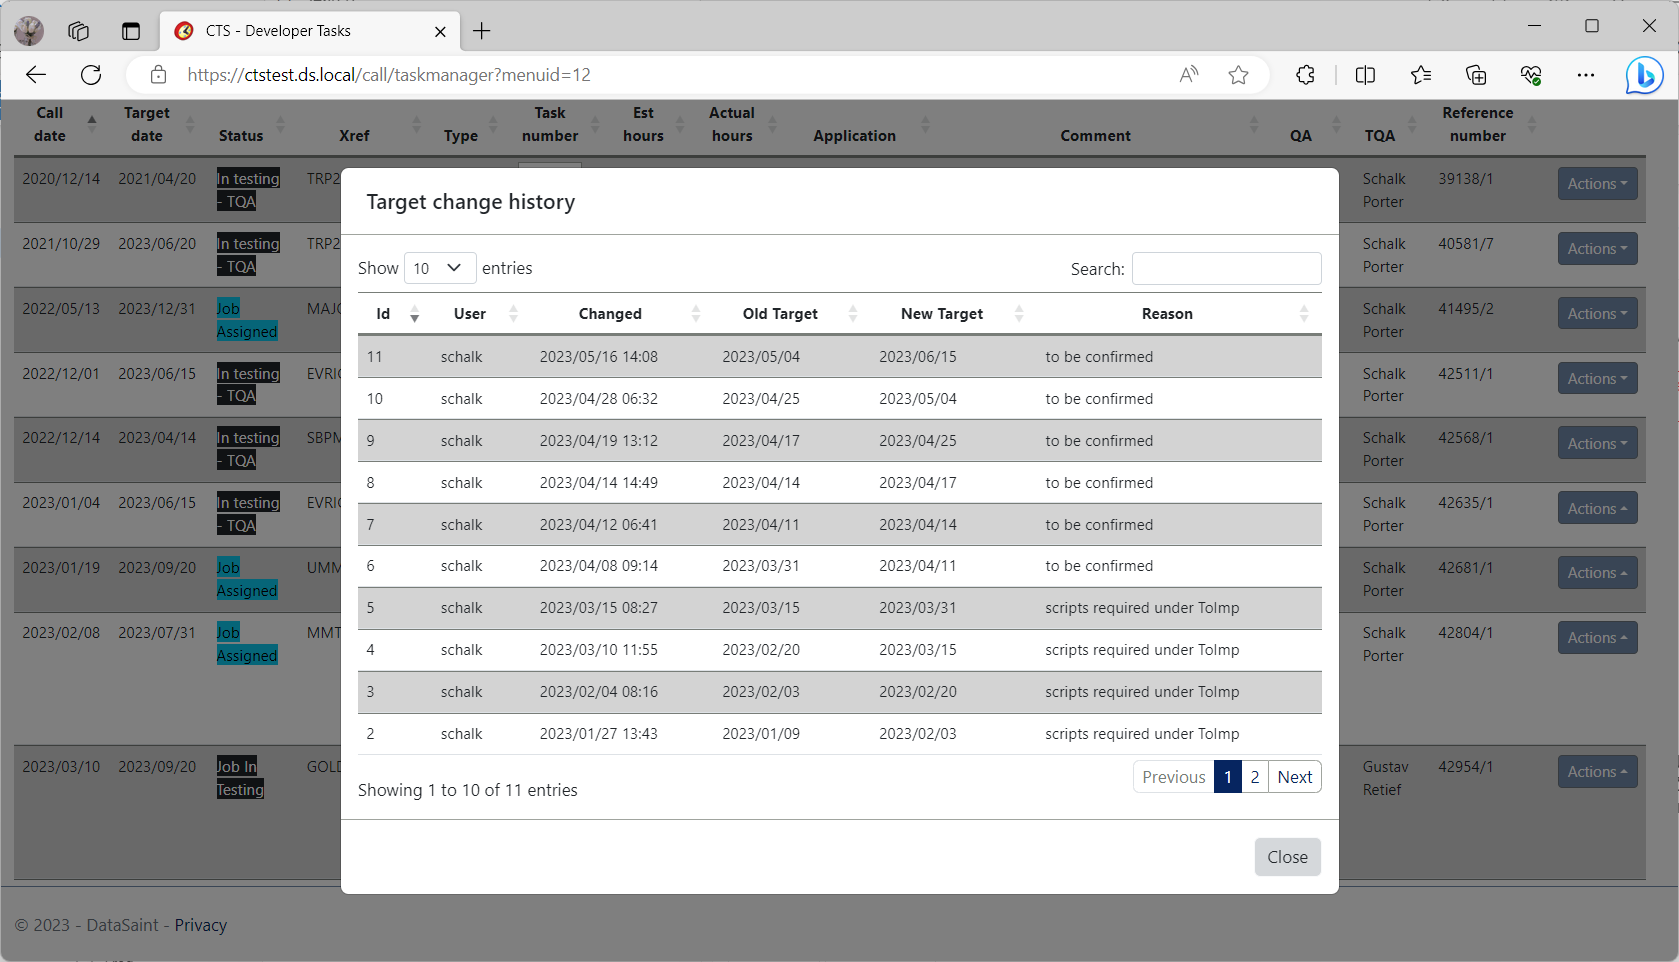Image resolution: width=1679 pixels, height=962 pixels.
Task: Open a new browser tab
Action: click(x=482, y=31)
